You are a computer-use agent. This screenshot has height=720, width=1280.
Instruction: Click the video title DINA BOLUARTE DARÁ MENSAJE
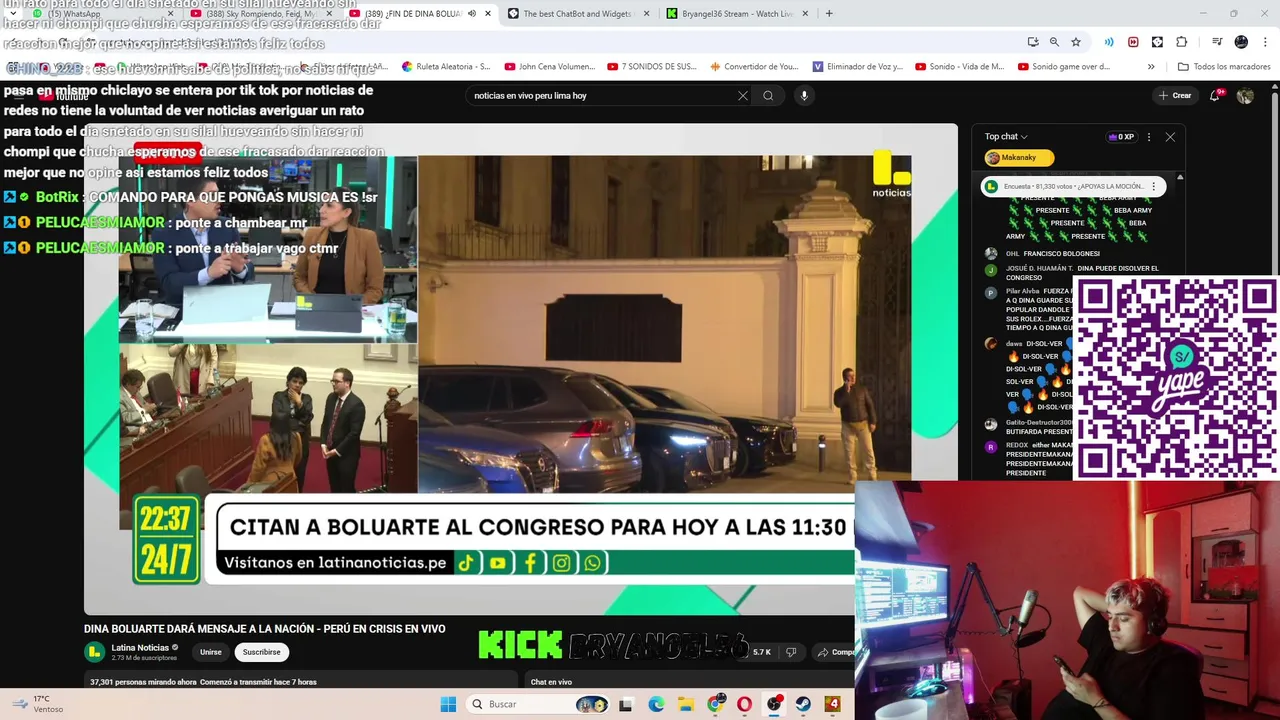(265, 629)
